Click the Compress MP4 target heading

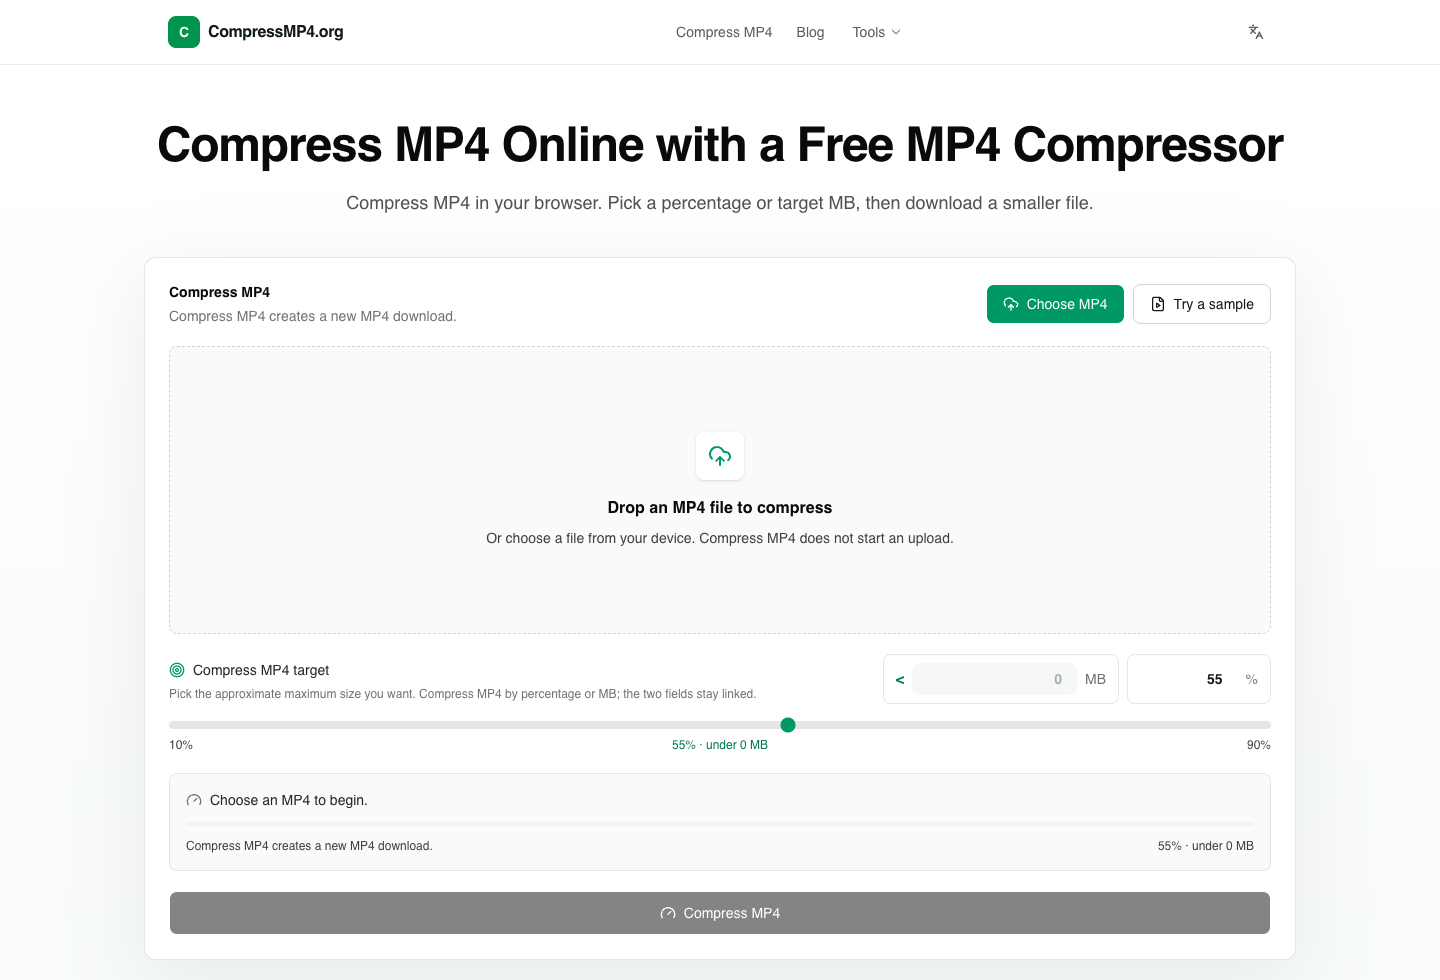coord(261,670)
